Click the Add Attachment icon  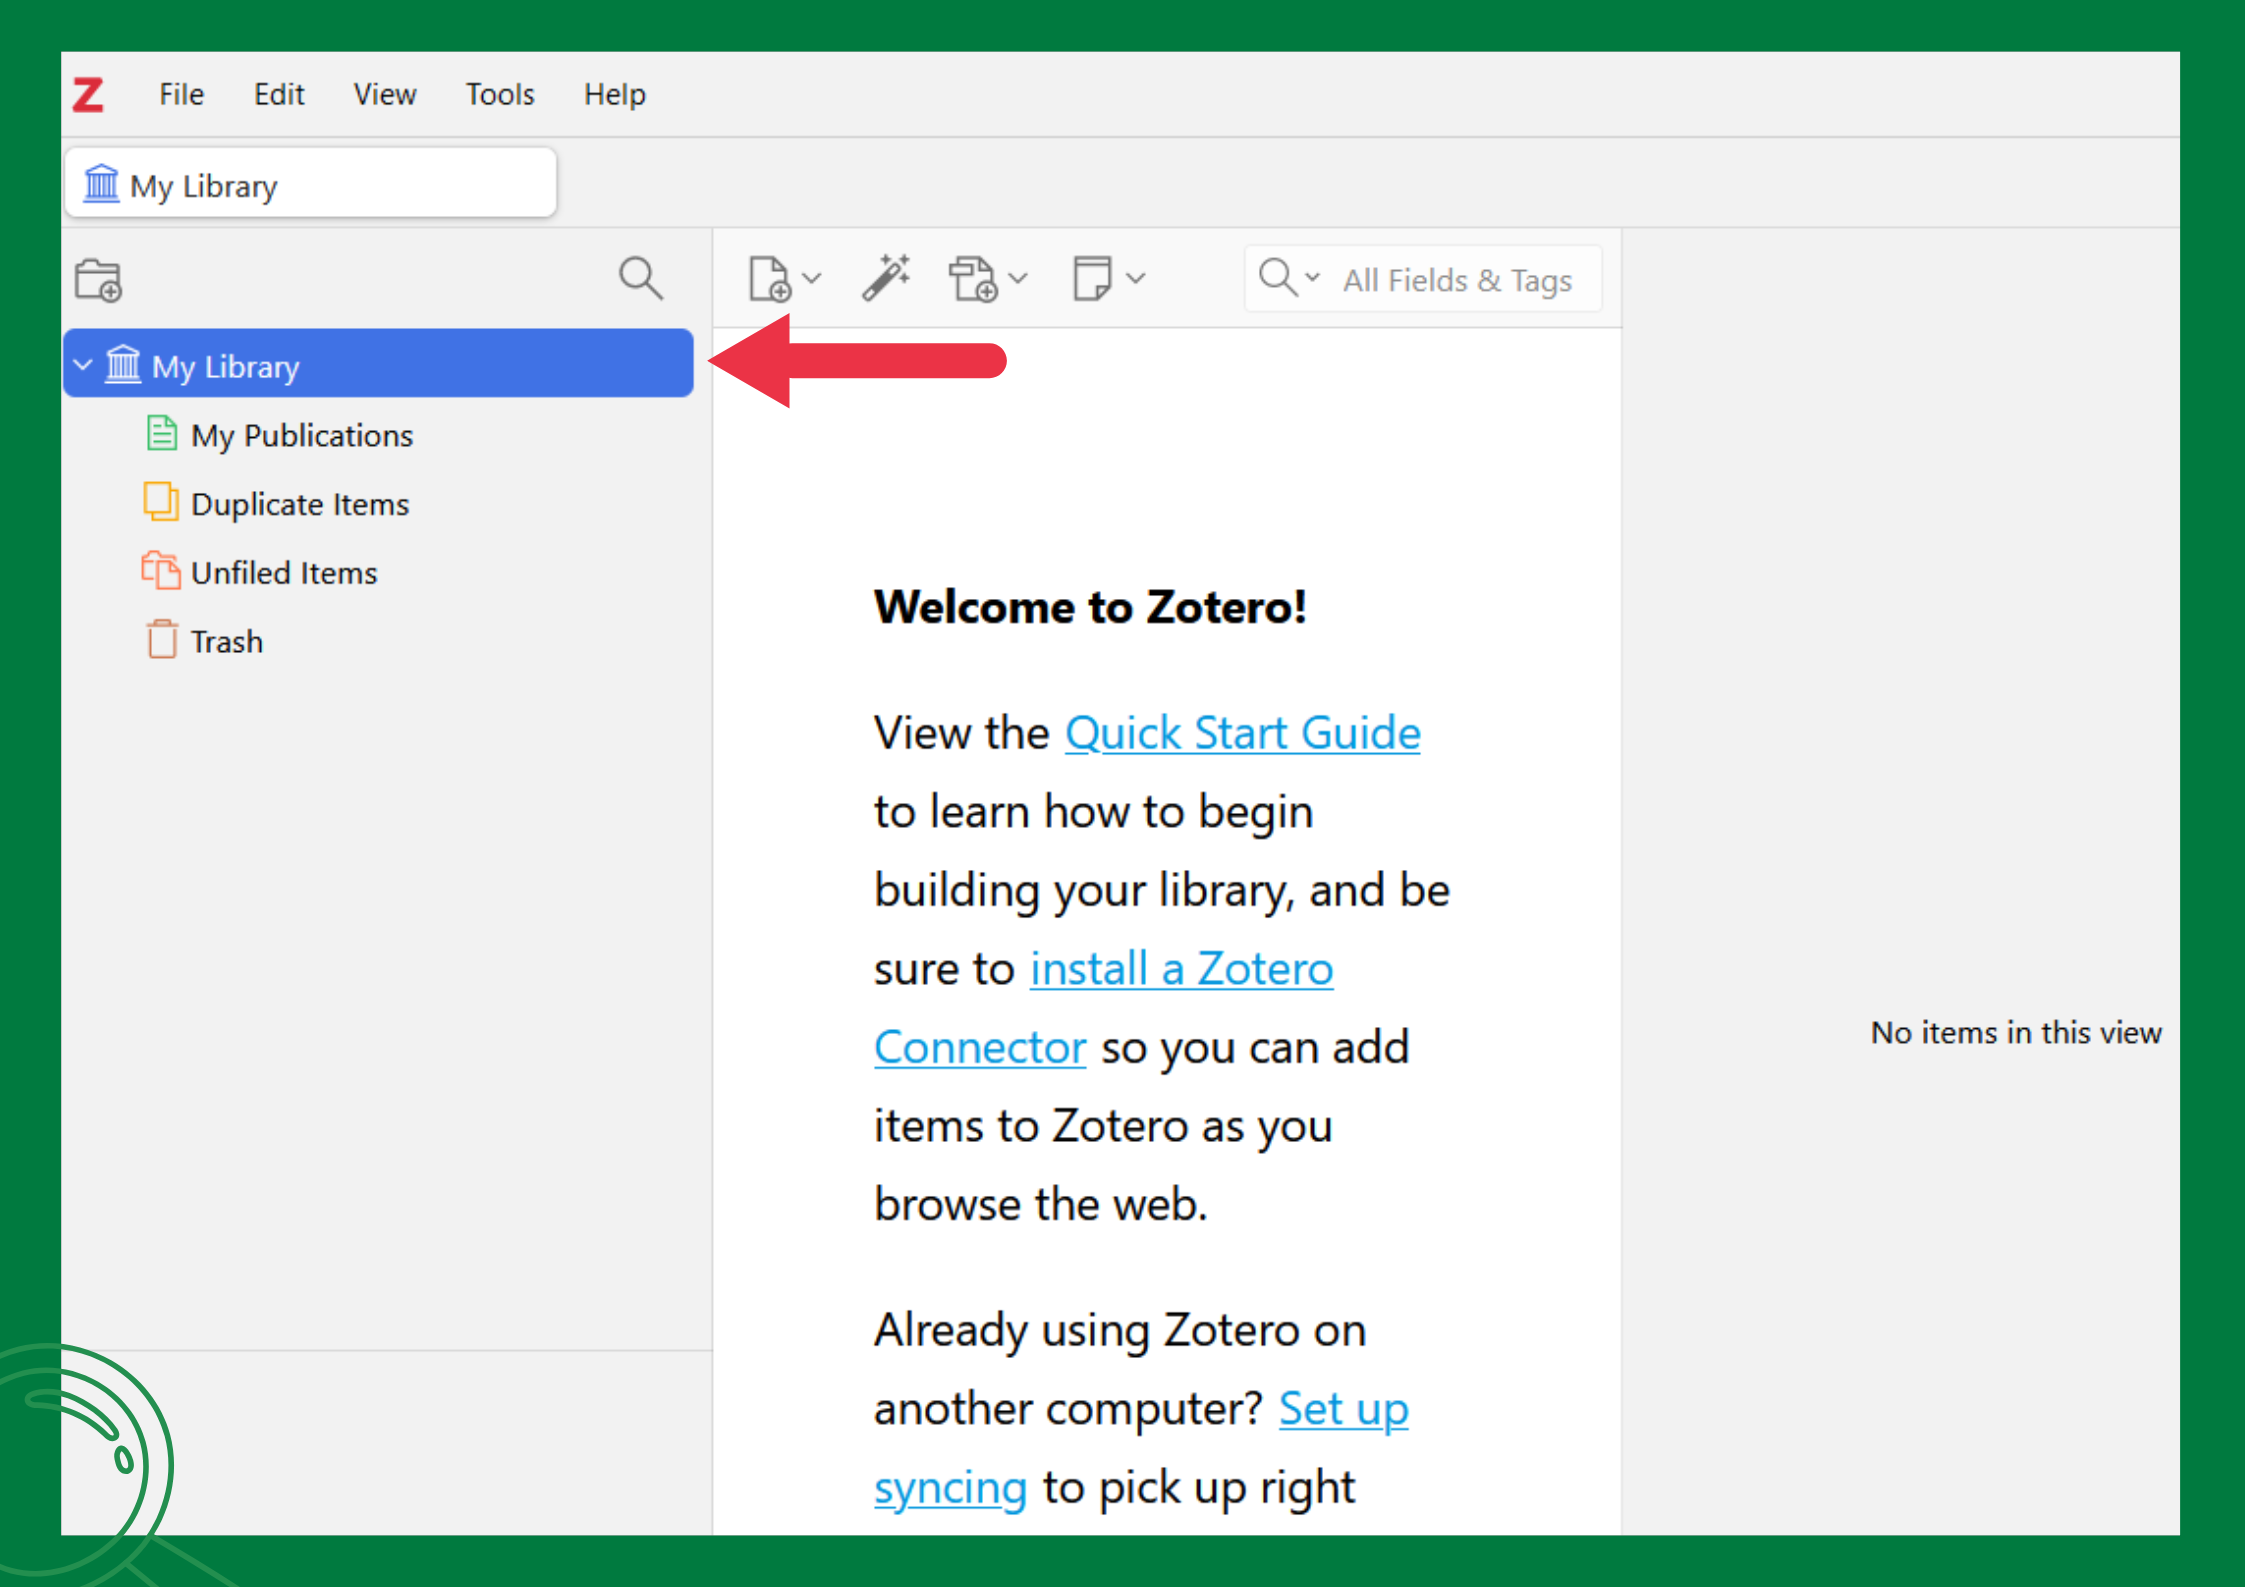[973, 279]
